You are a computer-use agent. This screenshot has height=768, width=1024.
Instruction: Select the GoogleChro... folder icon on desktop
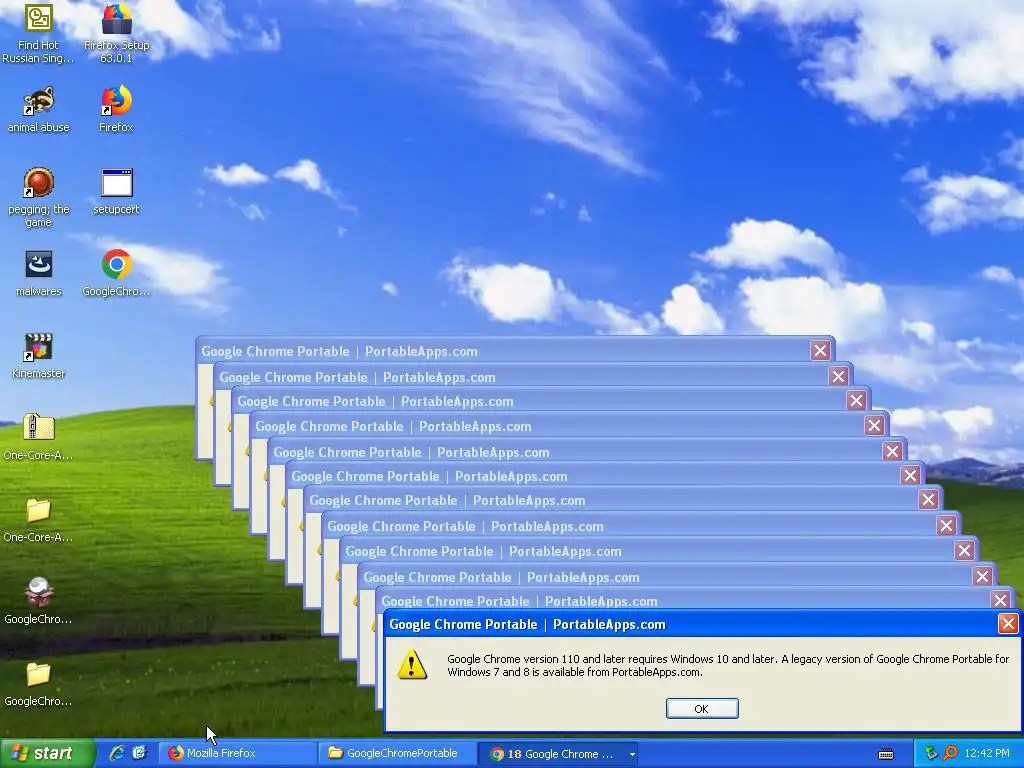(38, 684)
